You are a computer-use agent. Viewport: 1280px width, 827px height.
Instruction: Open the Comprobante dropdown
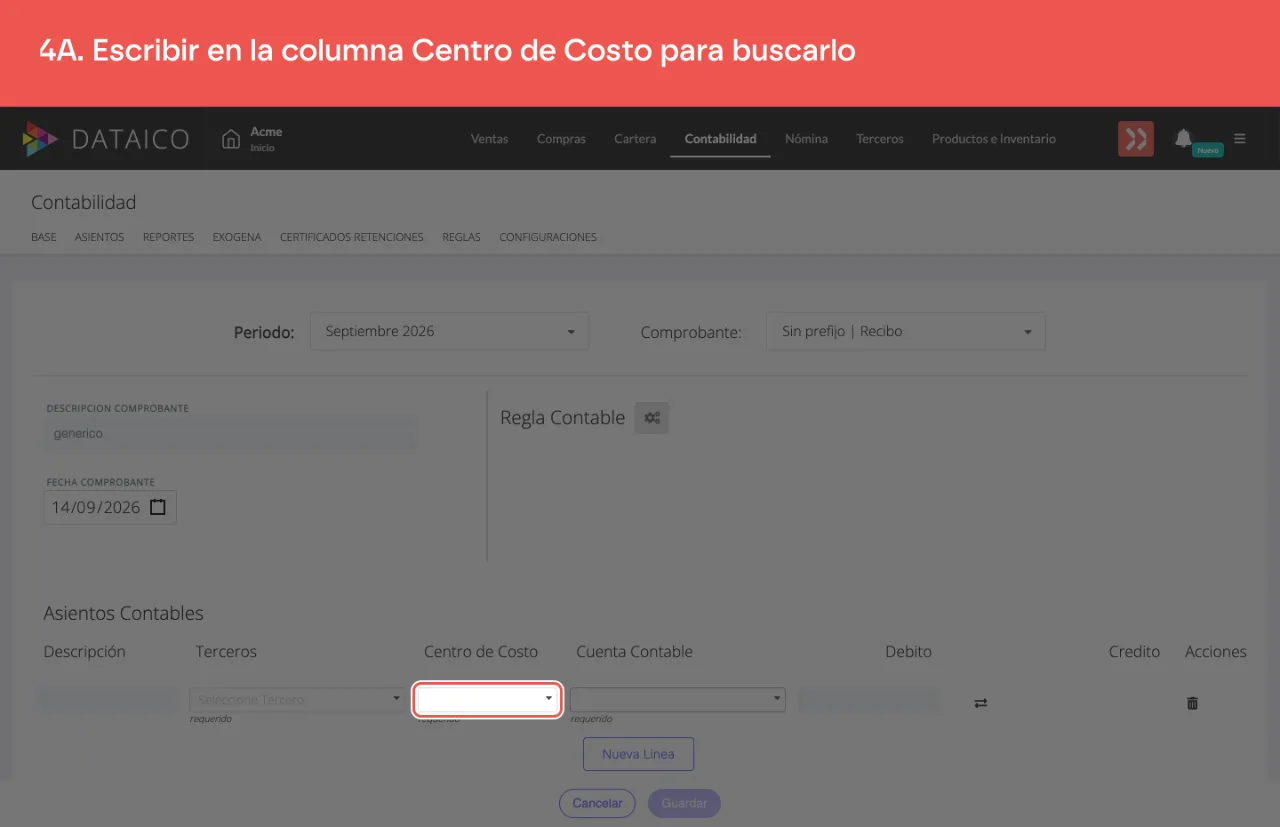[906, 331]
